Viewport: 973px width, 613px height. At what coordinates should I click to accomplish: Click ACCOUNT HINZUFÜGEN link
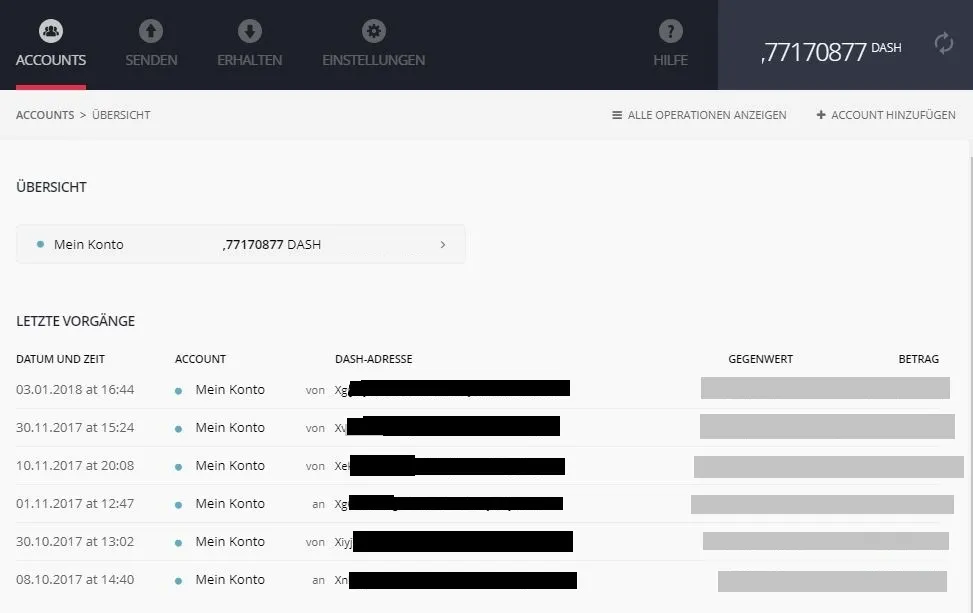893,115
